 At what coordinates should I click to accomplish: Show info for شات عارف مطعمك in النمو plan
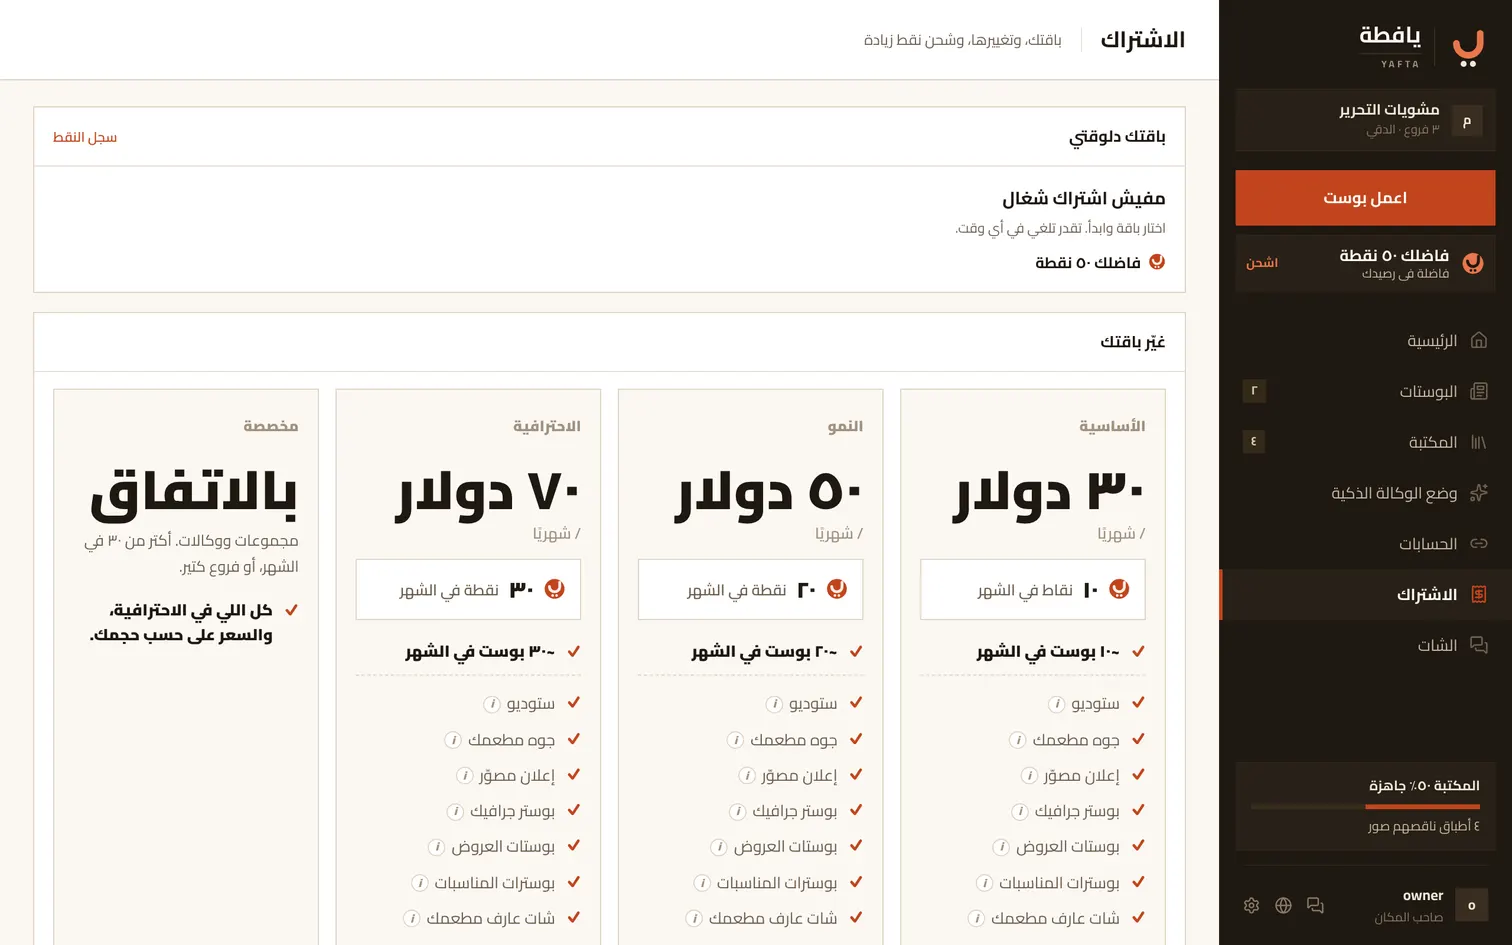pos(694,918)
